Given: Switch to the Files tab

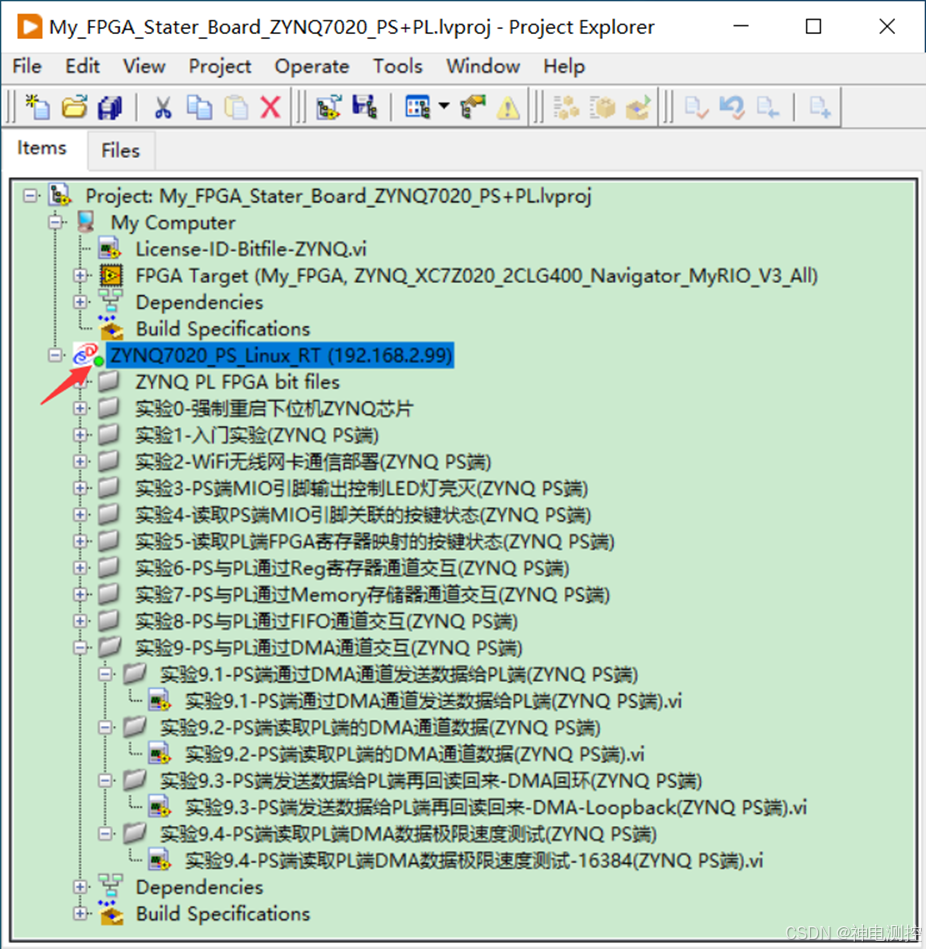Looking at the screenshot, I should coord(120,150).
